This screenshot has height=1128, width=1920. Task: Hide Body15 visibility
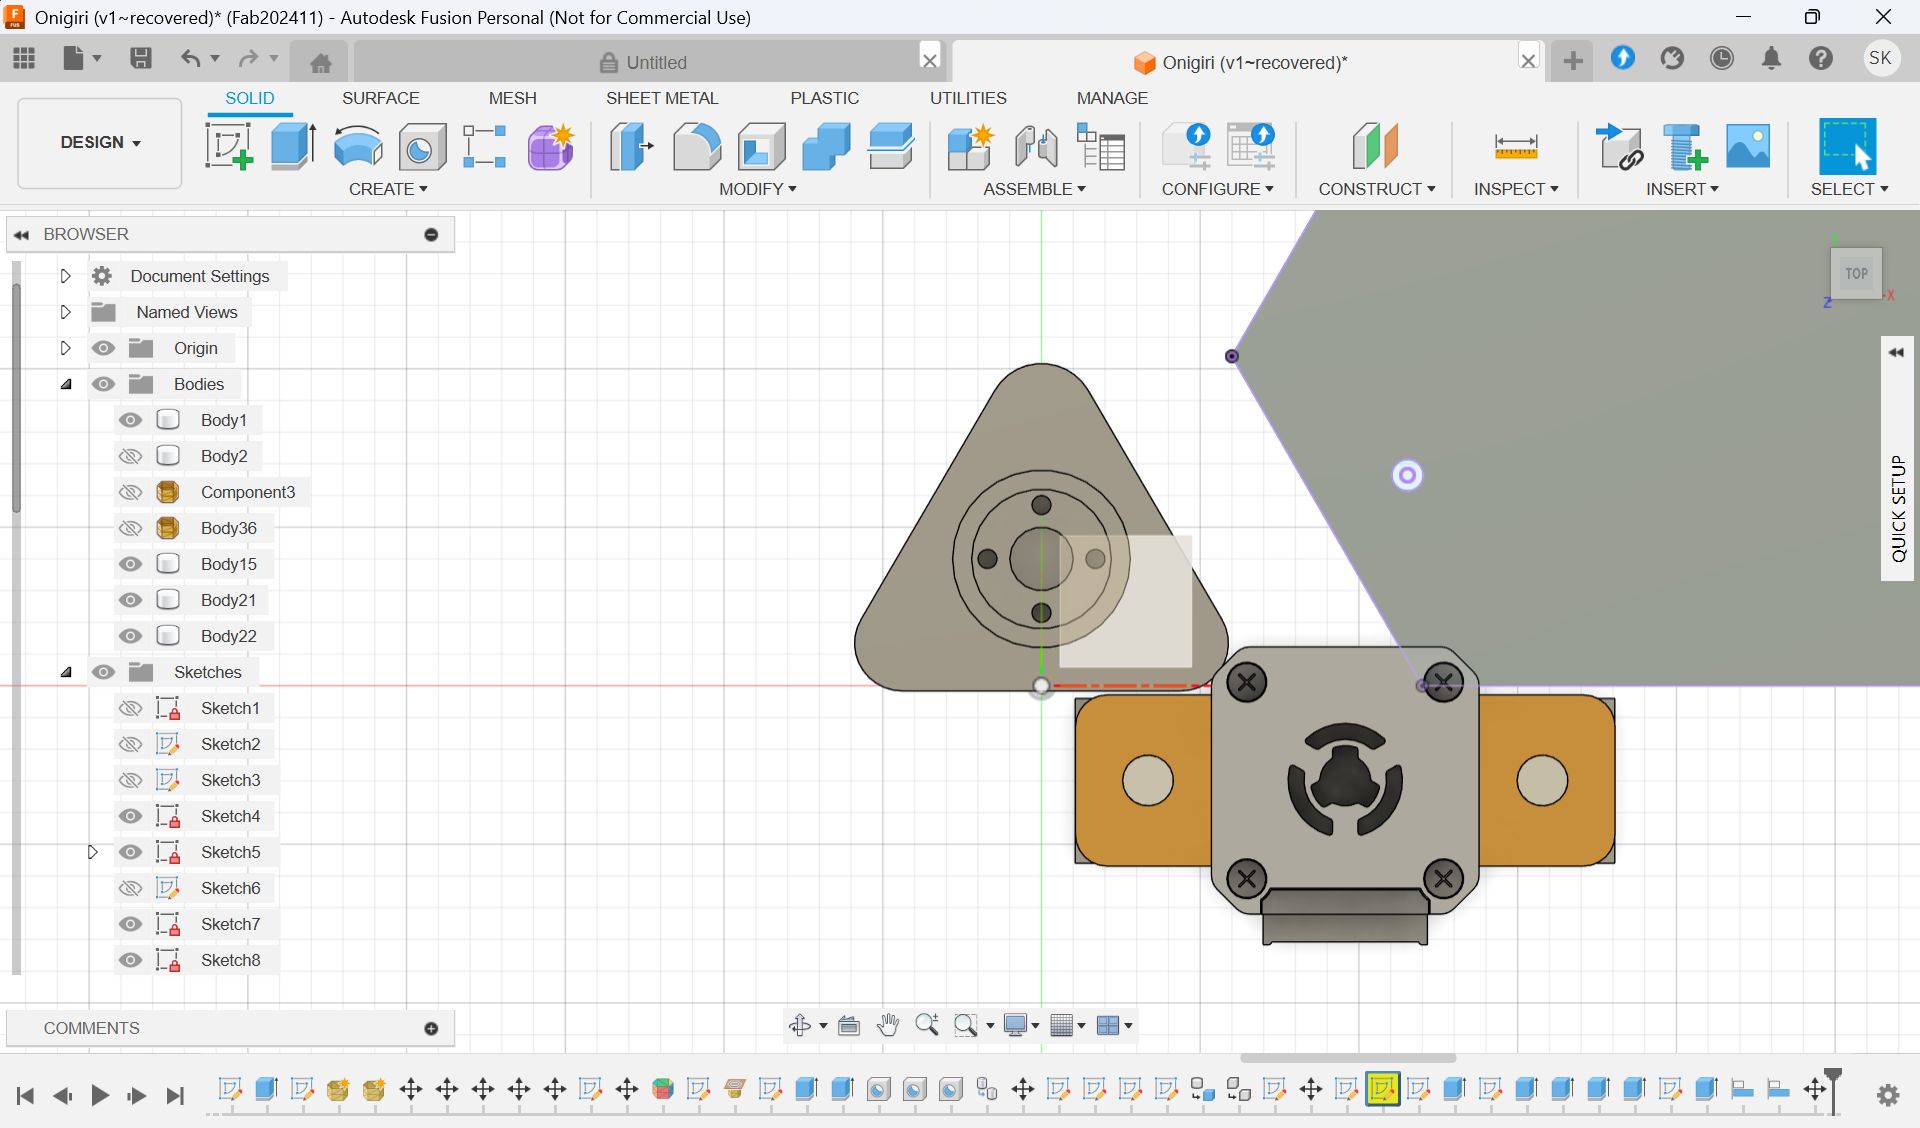(x=130, y=564)
